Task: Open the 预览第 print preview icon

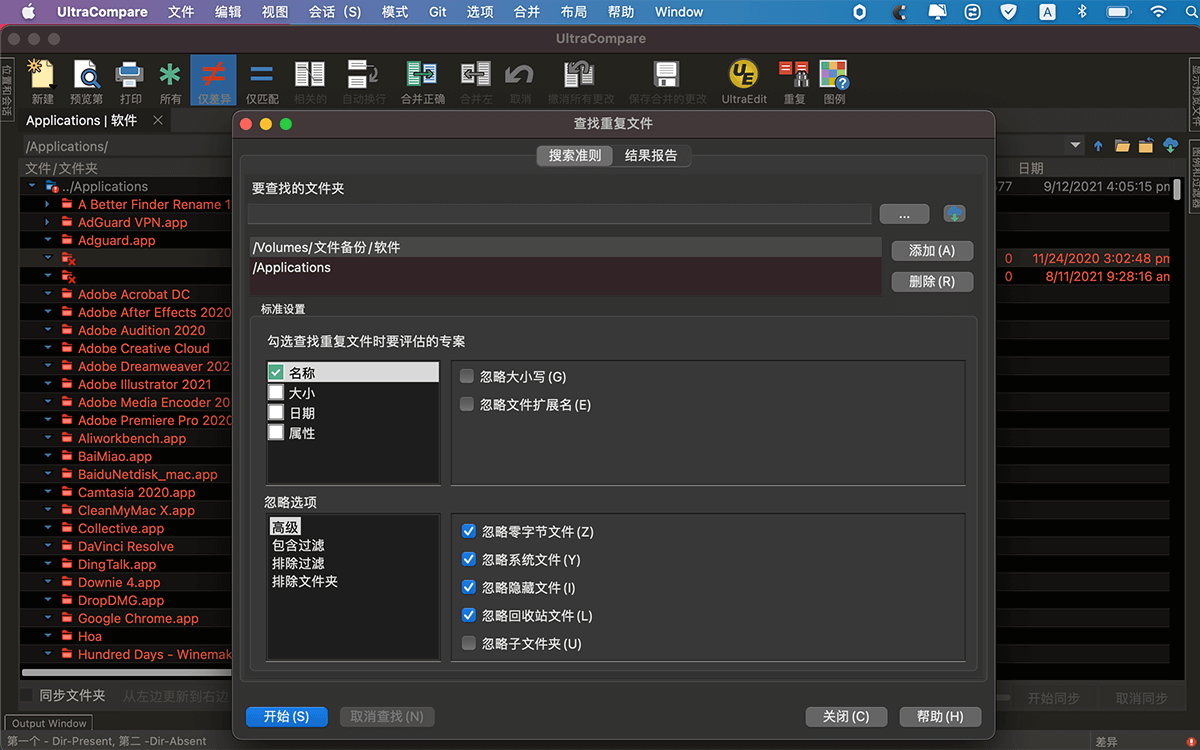Action: (x=86, y=75)
